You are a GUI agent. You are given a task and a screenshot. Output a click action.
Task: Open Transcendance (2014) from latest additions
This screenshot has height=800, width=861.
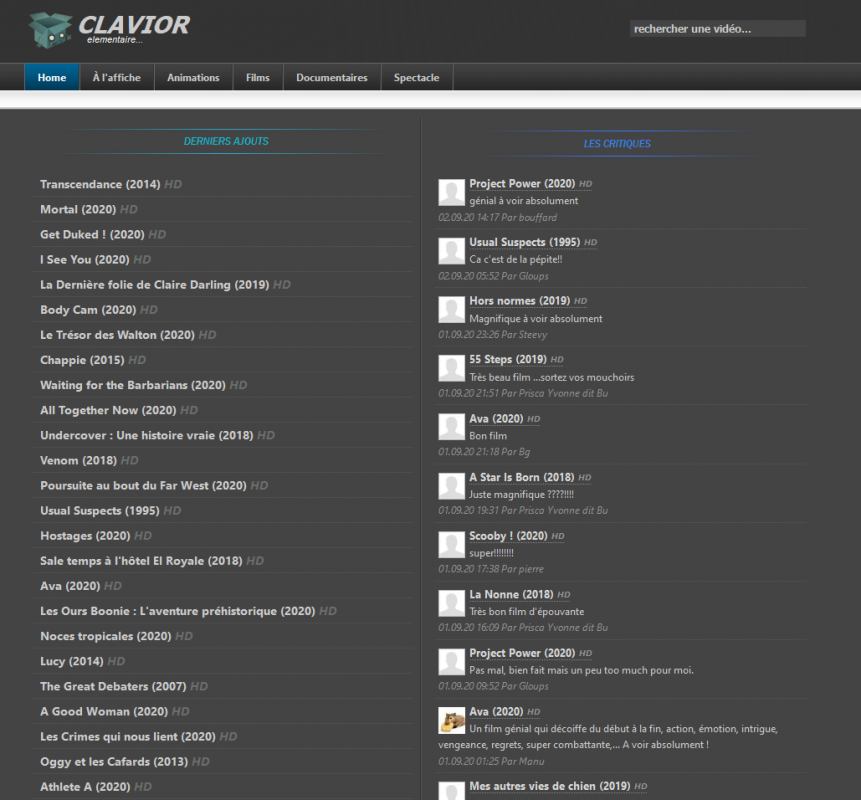(100, 184)
